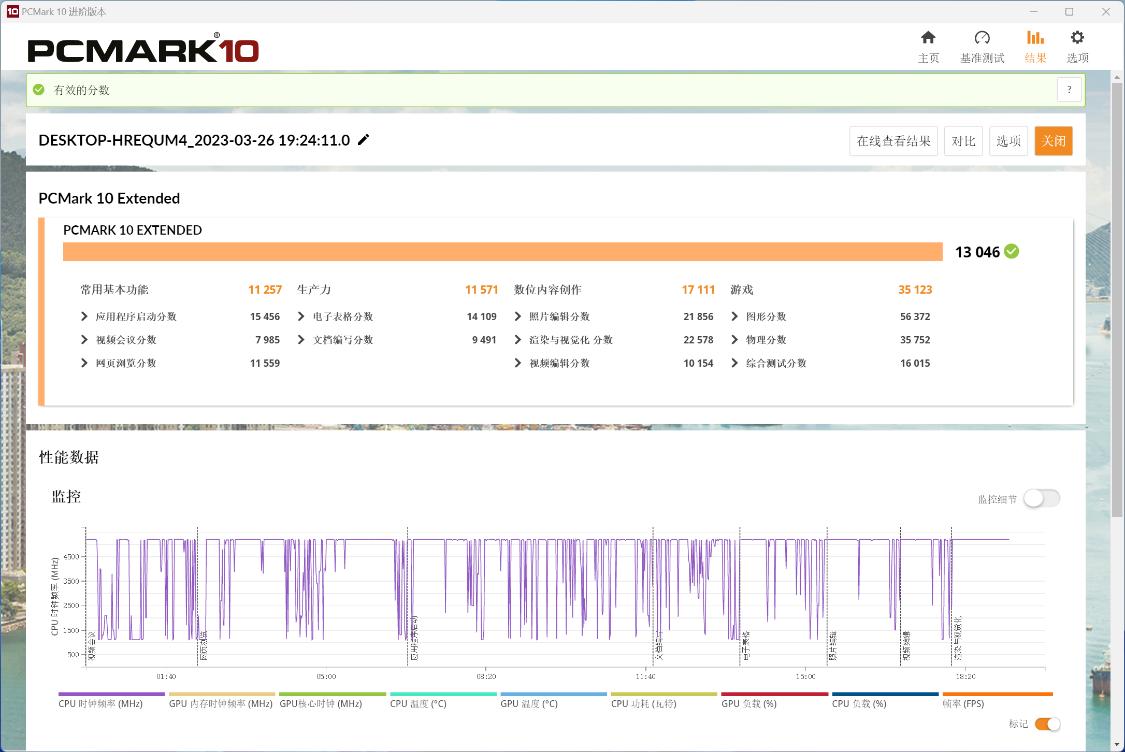1125x752 pixels.
Task: Select the CPU 温度 legend color bar
Action: (442, 691)
